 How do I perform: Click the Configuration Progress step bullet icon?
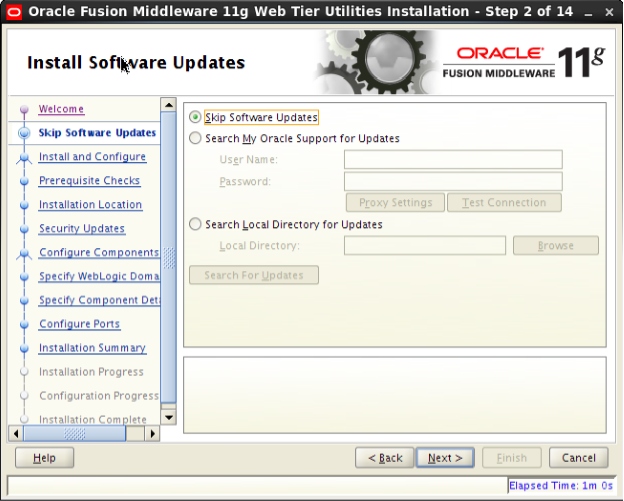pos(24,395)
